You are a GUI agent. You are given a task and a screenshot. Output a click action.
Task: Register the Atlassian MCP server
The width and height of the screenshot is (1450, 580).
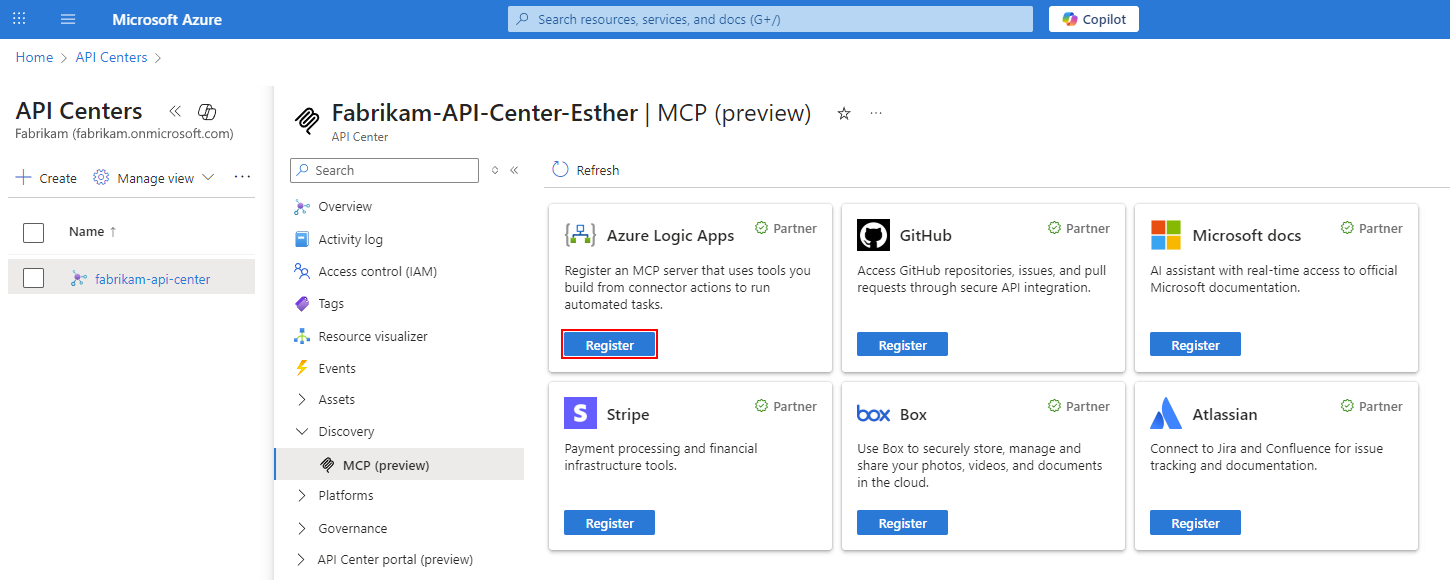(x=1196, y=522)
